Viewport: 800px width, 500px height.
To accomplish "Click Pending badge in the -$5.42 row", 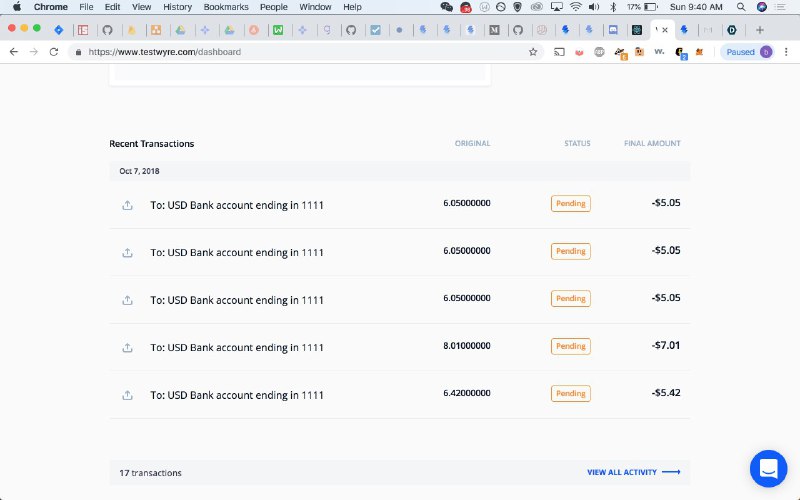I will 570,393.
